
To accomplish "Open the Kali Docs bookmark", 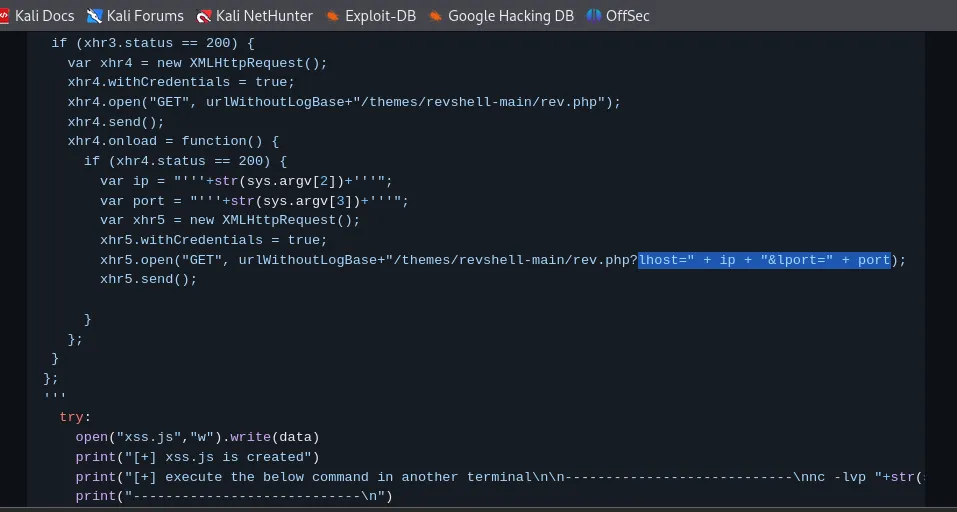I will pyautogui.click(x=37, y=16).
